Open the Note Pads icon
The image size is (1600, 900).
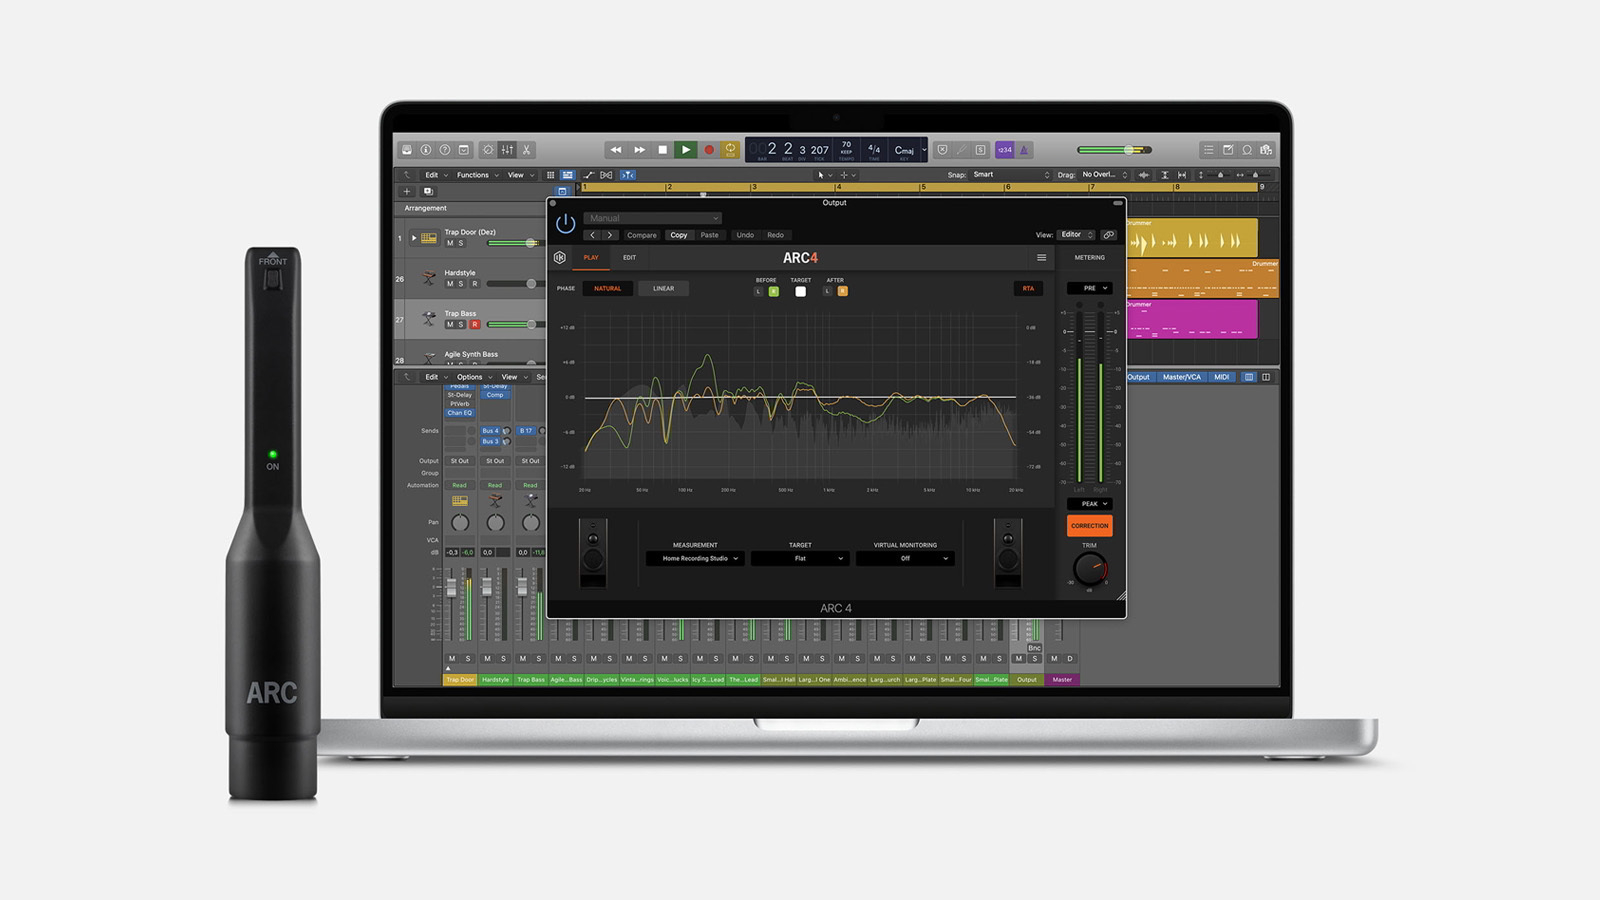(x=1228, y=150)
